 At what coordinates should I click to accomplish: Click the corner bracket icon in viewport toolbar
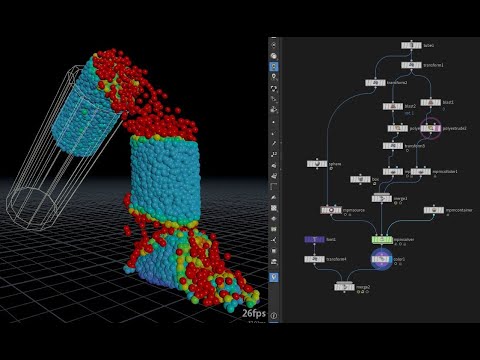[274, 186]
